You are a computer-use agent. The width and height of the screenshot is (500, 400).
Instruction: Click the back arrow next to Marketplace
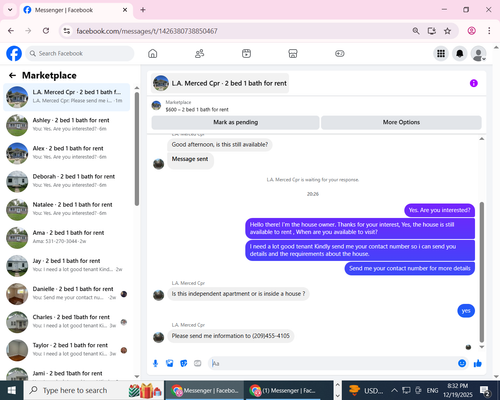click(12, 76)
